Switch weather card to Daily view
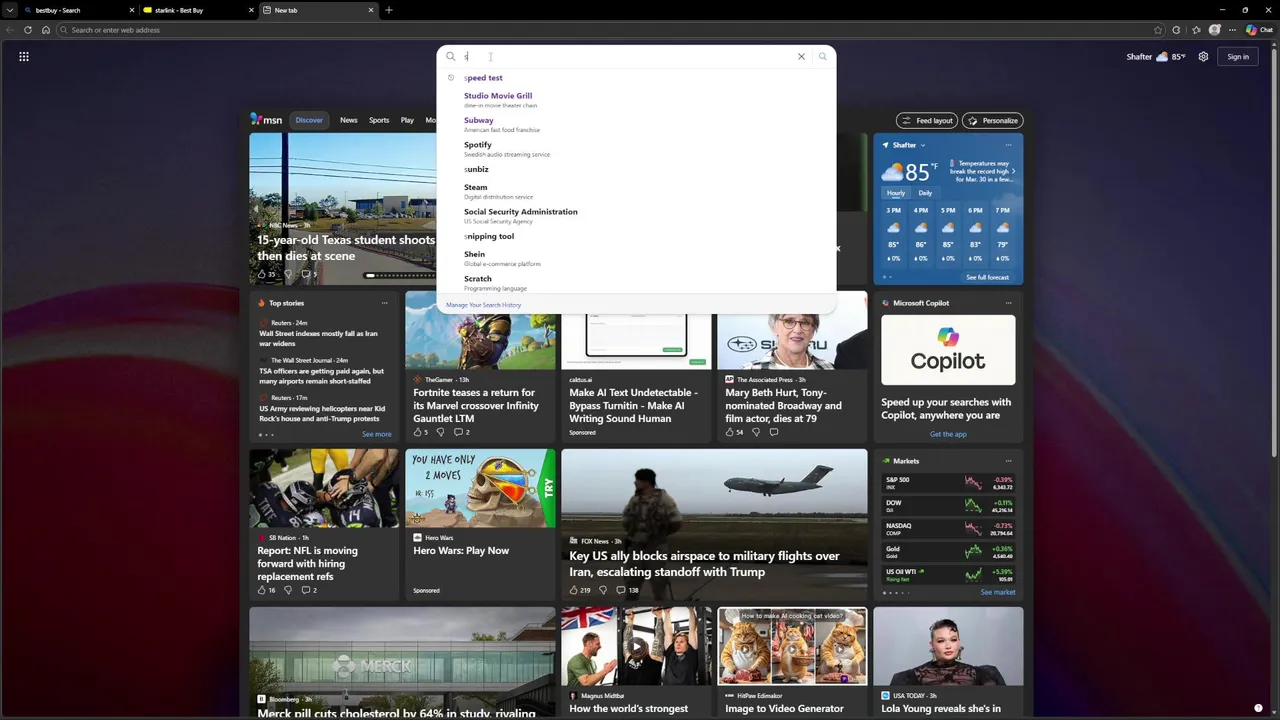Viewport: 1280px width, 720px height. pos(925,193)
